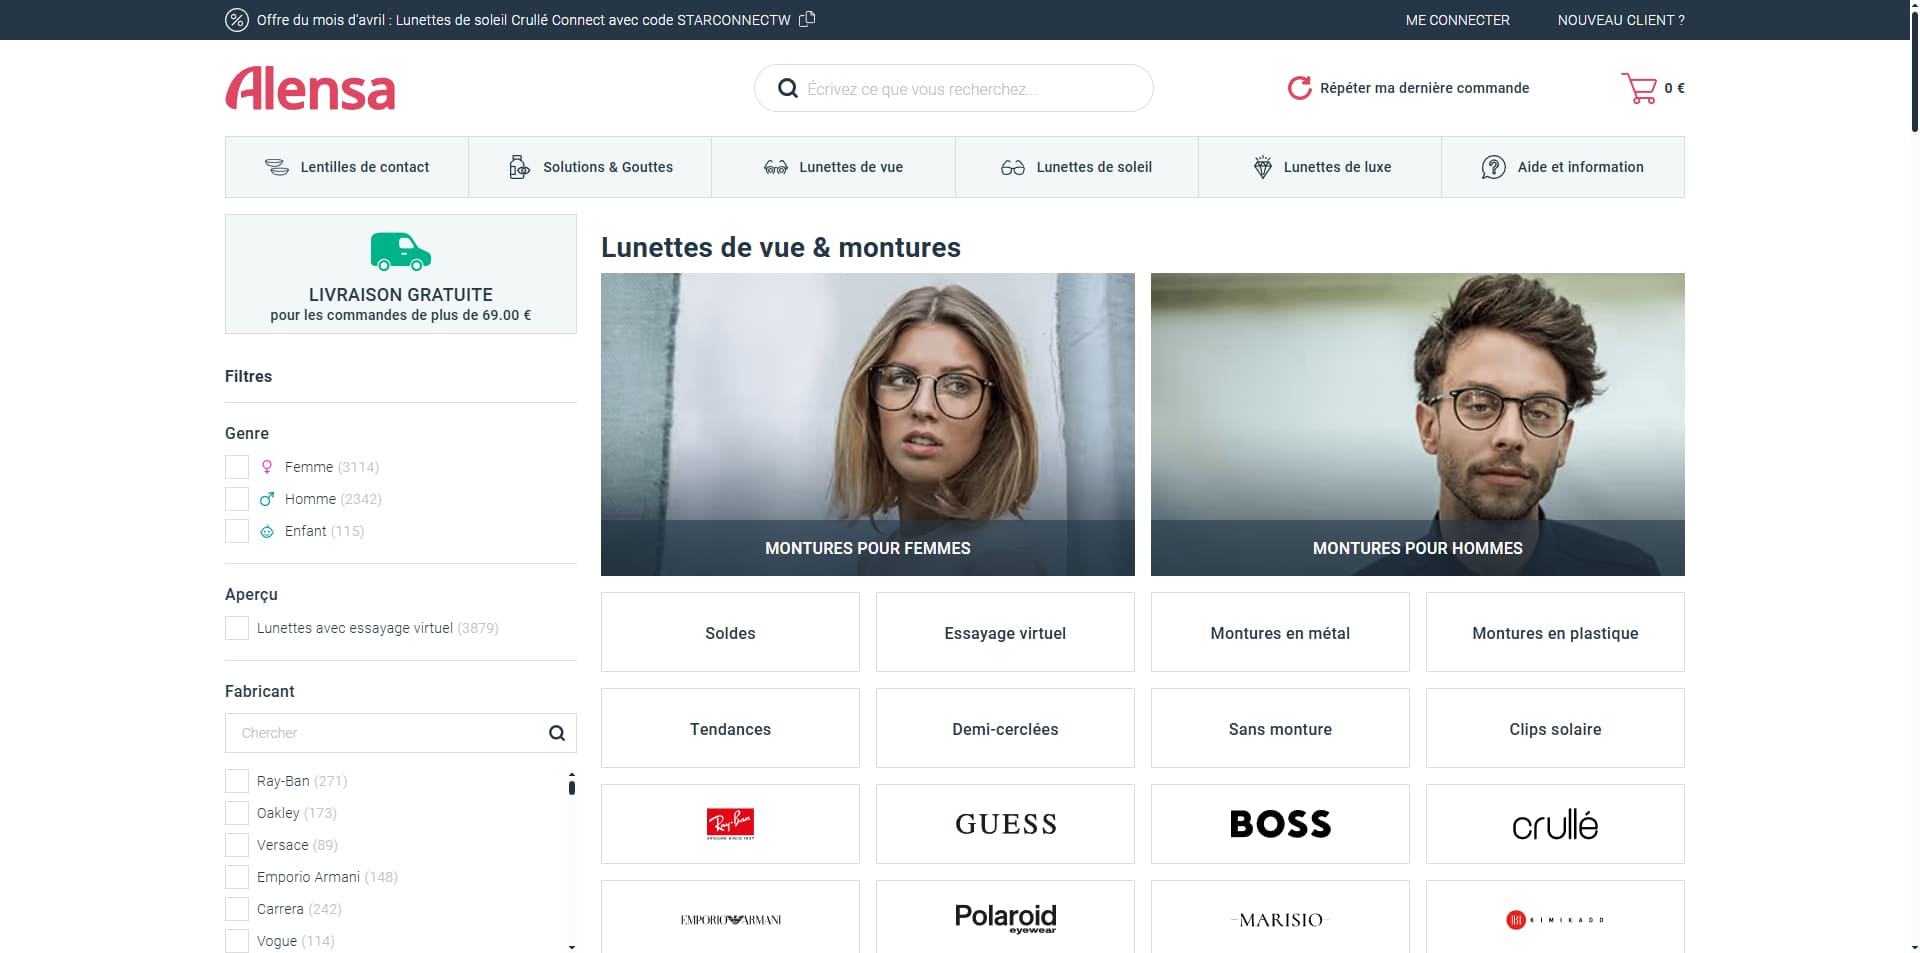Open the Aide et information menu
Image resolution: width=1920 pixels, height=953 pixels.
pos(1563,167)
